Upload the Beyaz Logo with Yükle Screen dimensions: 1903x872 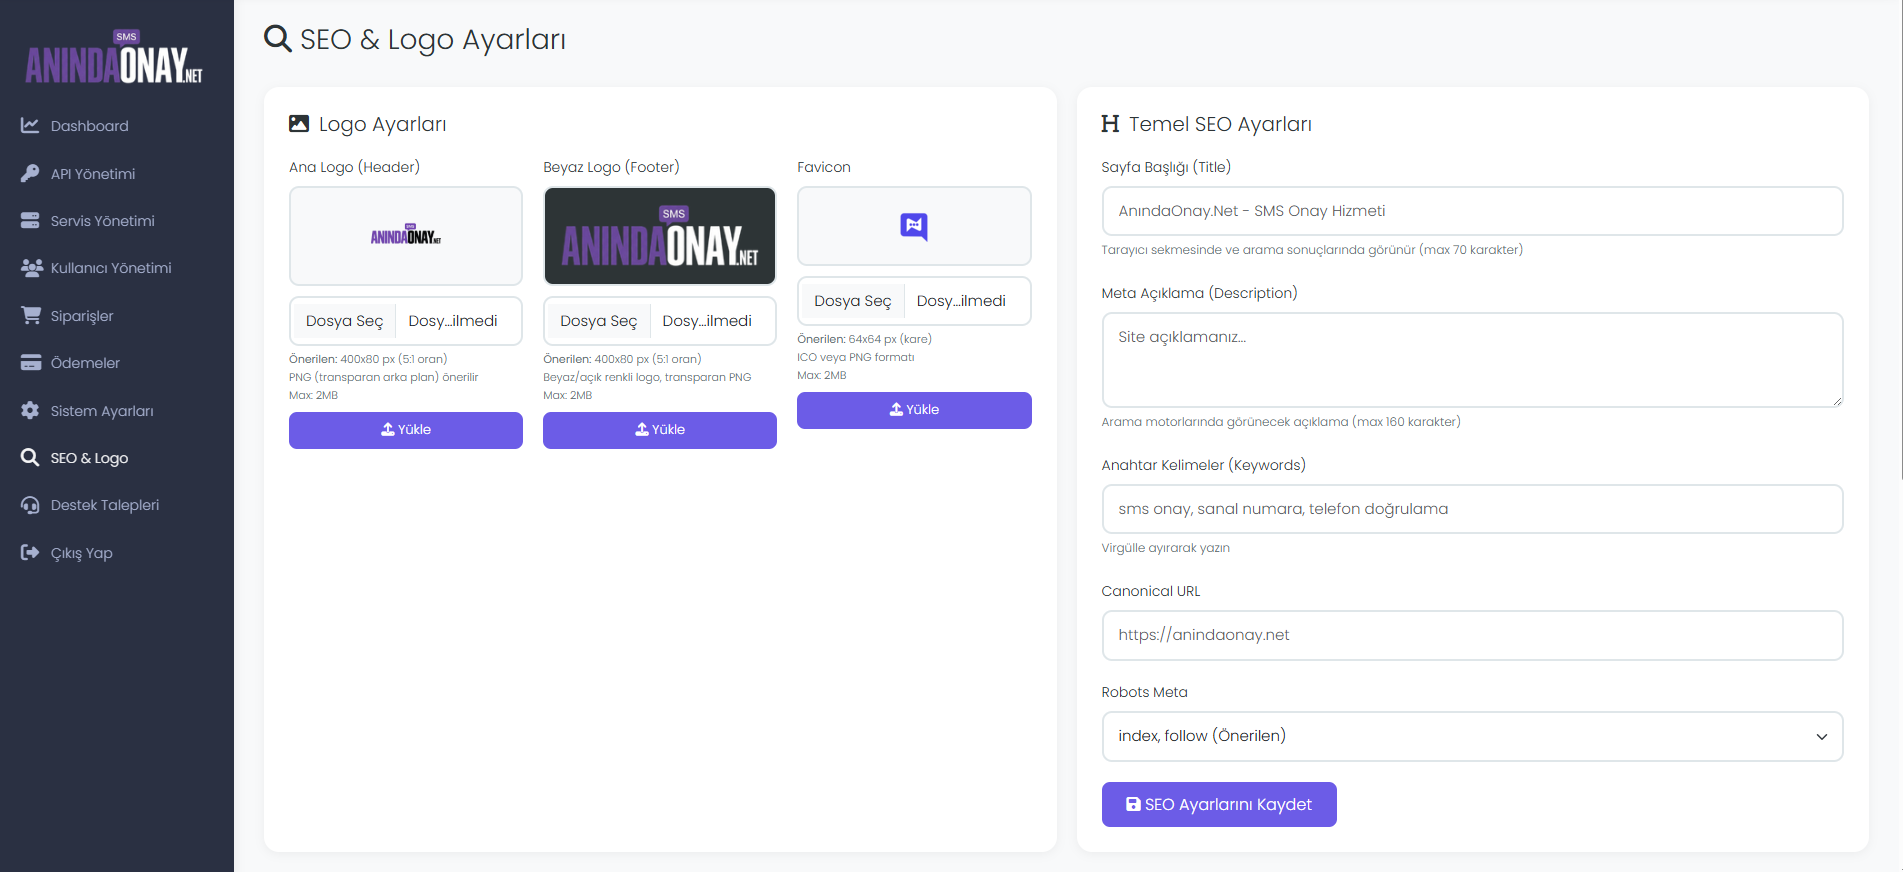tap(660, 430)
